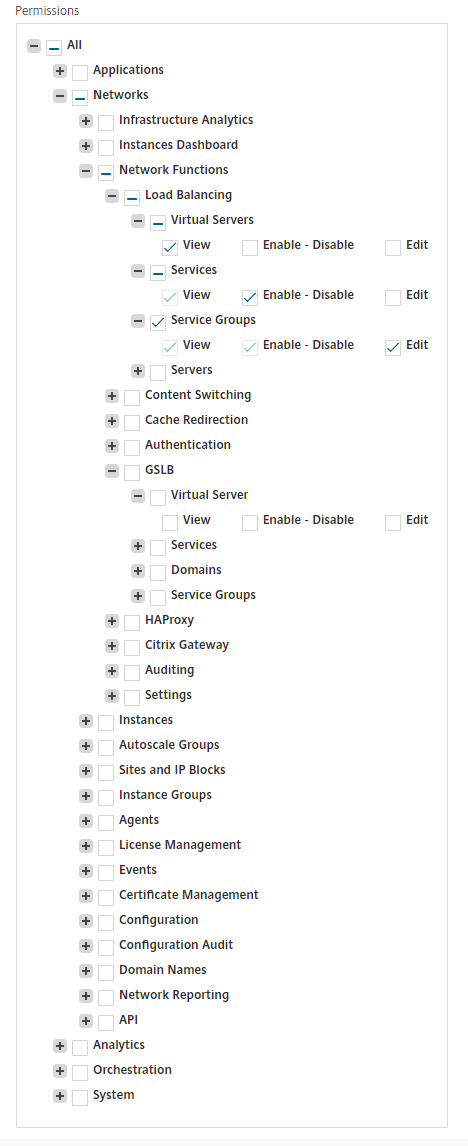Collapse the All root node

point(34,46)
